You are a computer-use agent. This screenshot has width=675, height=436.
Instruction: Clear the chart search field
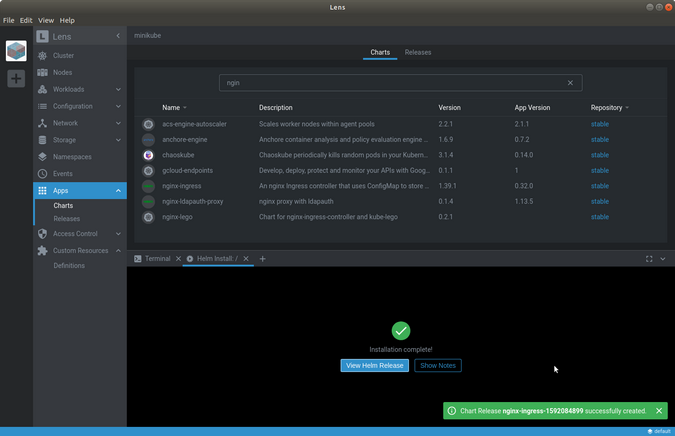(571, 83)
